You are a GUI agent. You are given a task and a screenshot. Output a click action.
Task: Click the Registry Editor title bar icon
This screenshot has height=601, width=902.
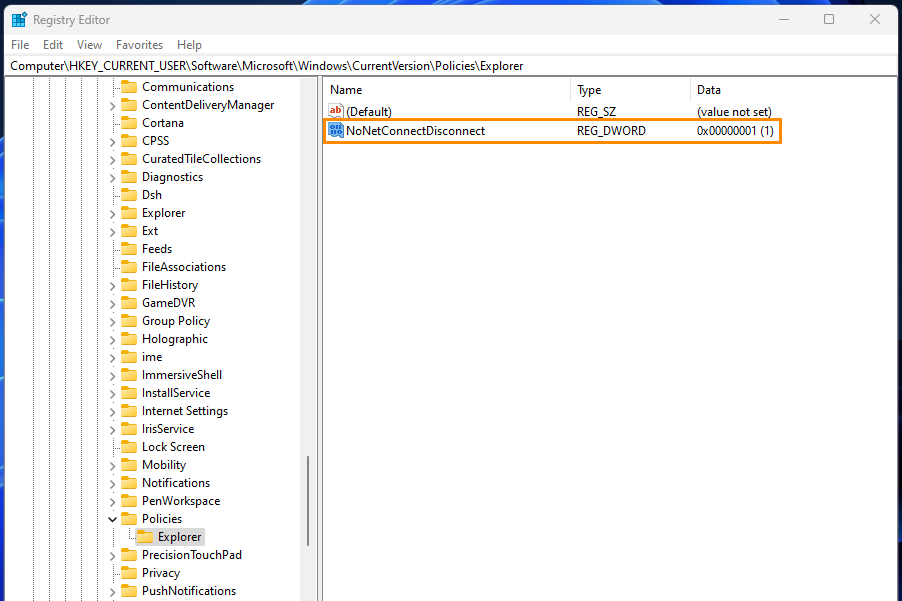(19, 20)
